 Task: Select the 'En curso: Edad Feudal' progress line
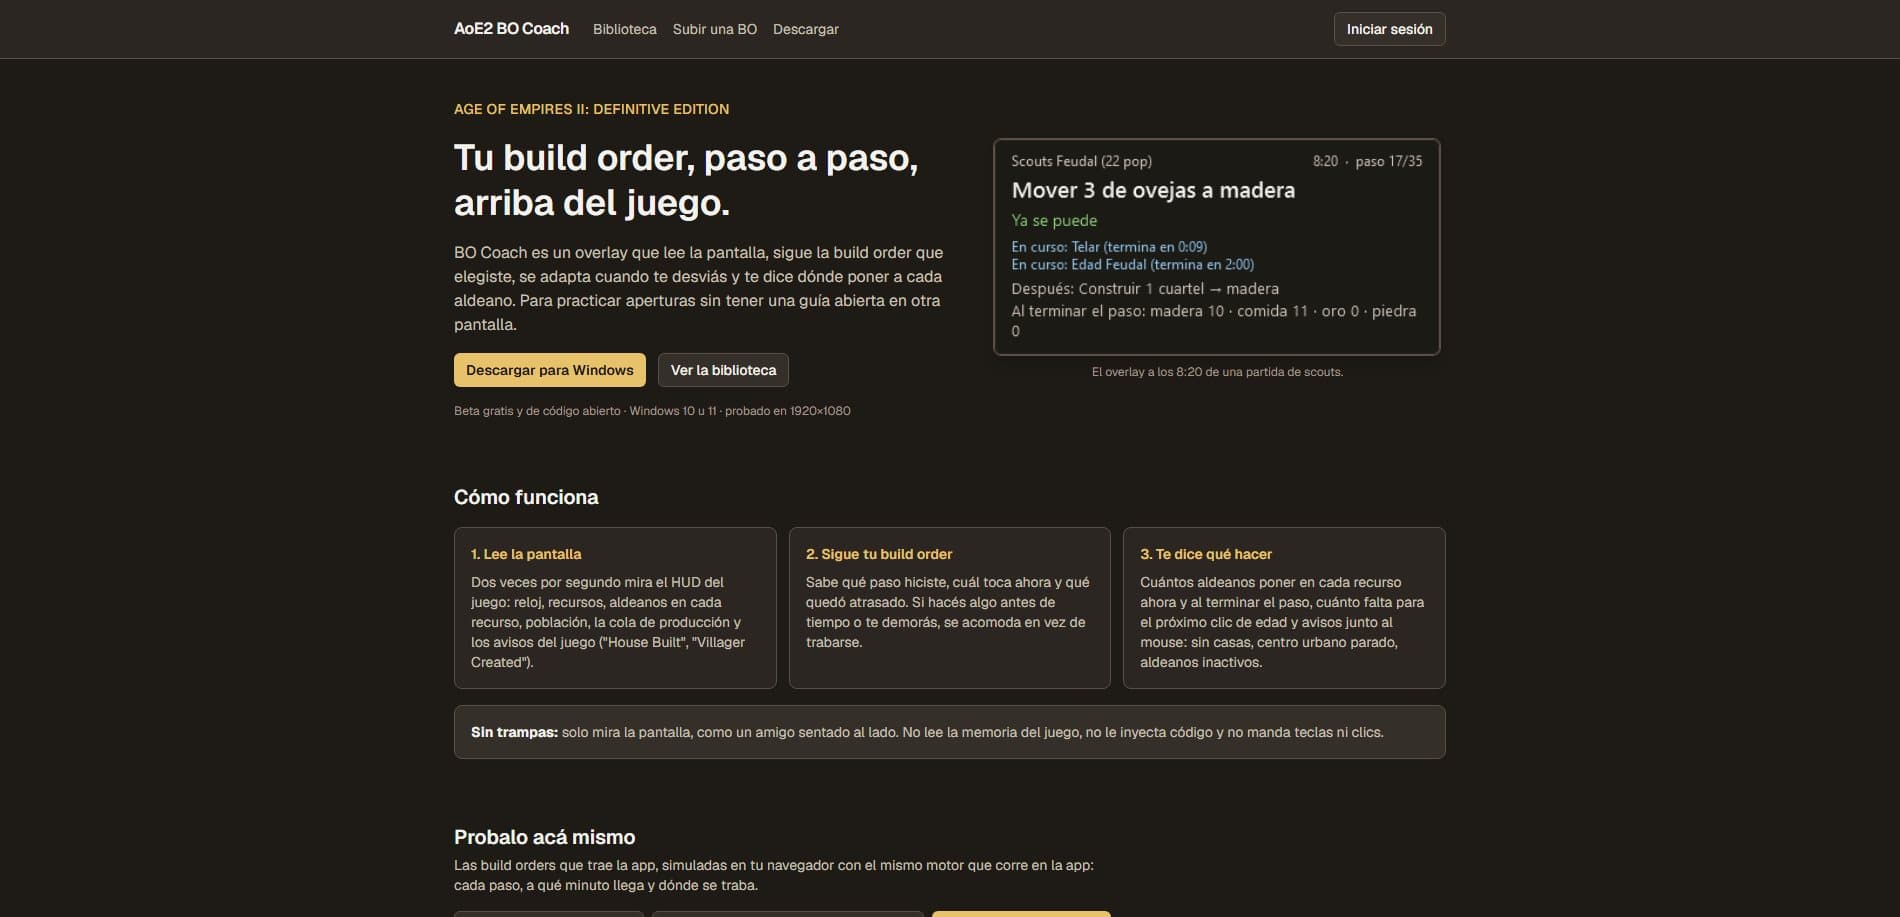(1132, 264)
